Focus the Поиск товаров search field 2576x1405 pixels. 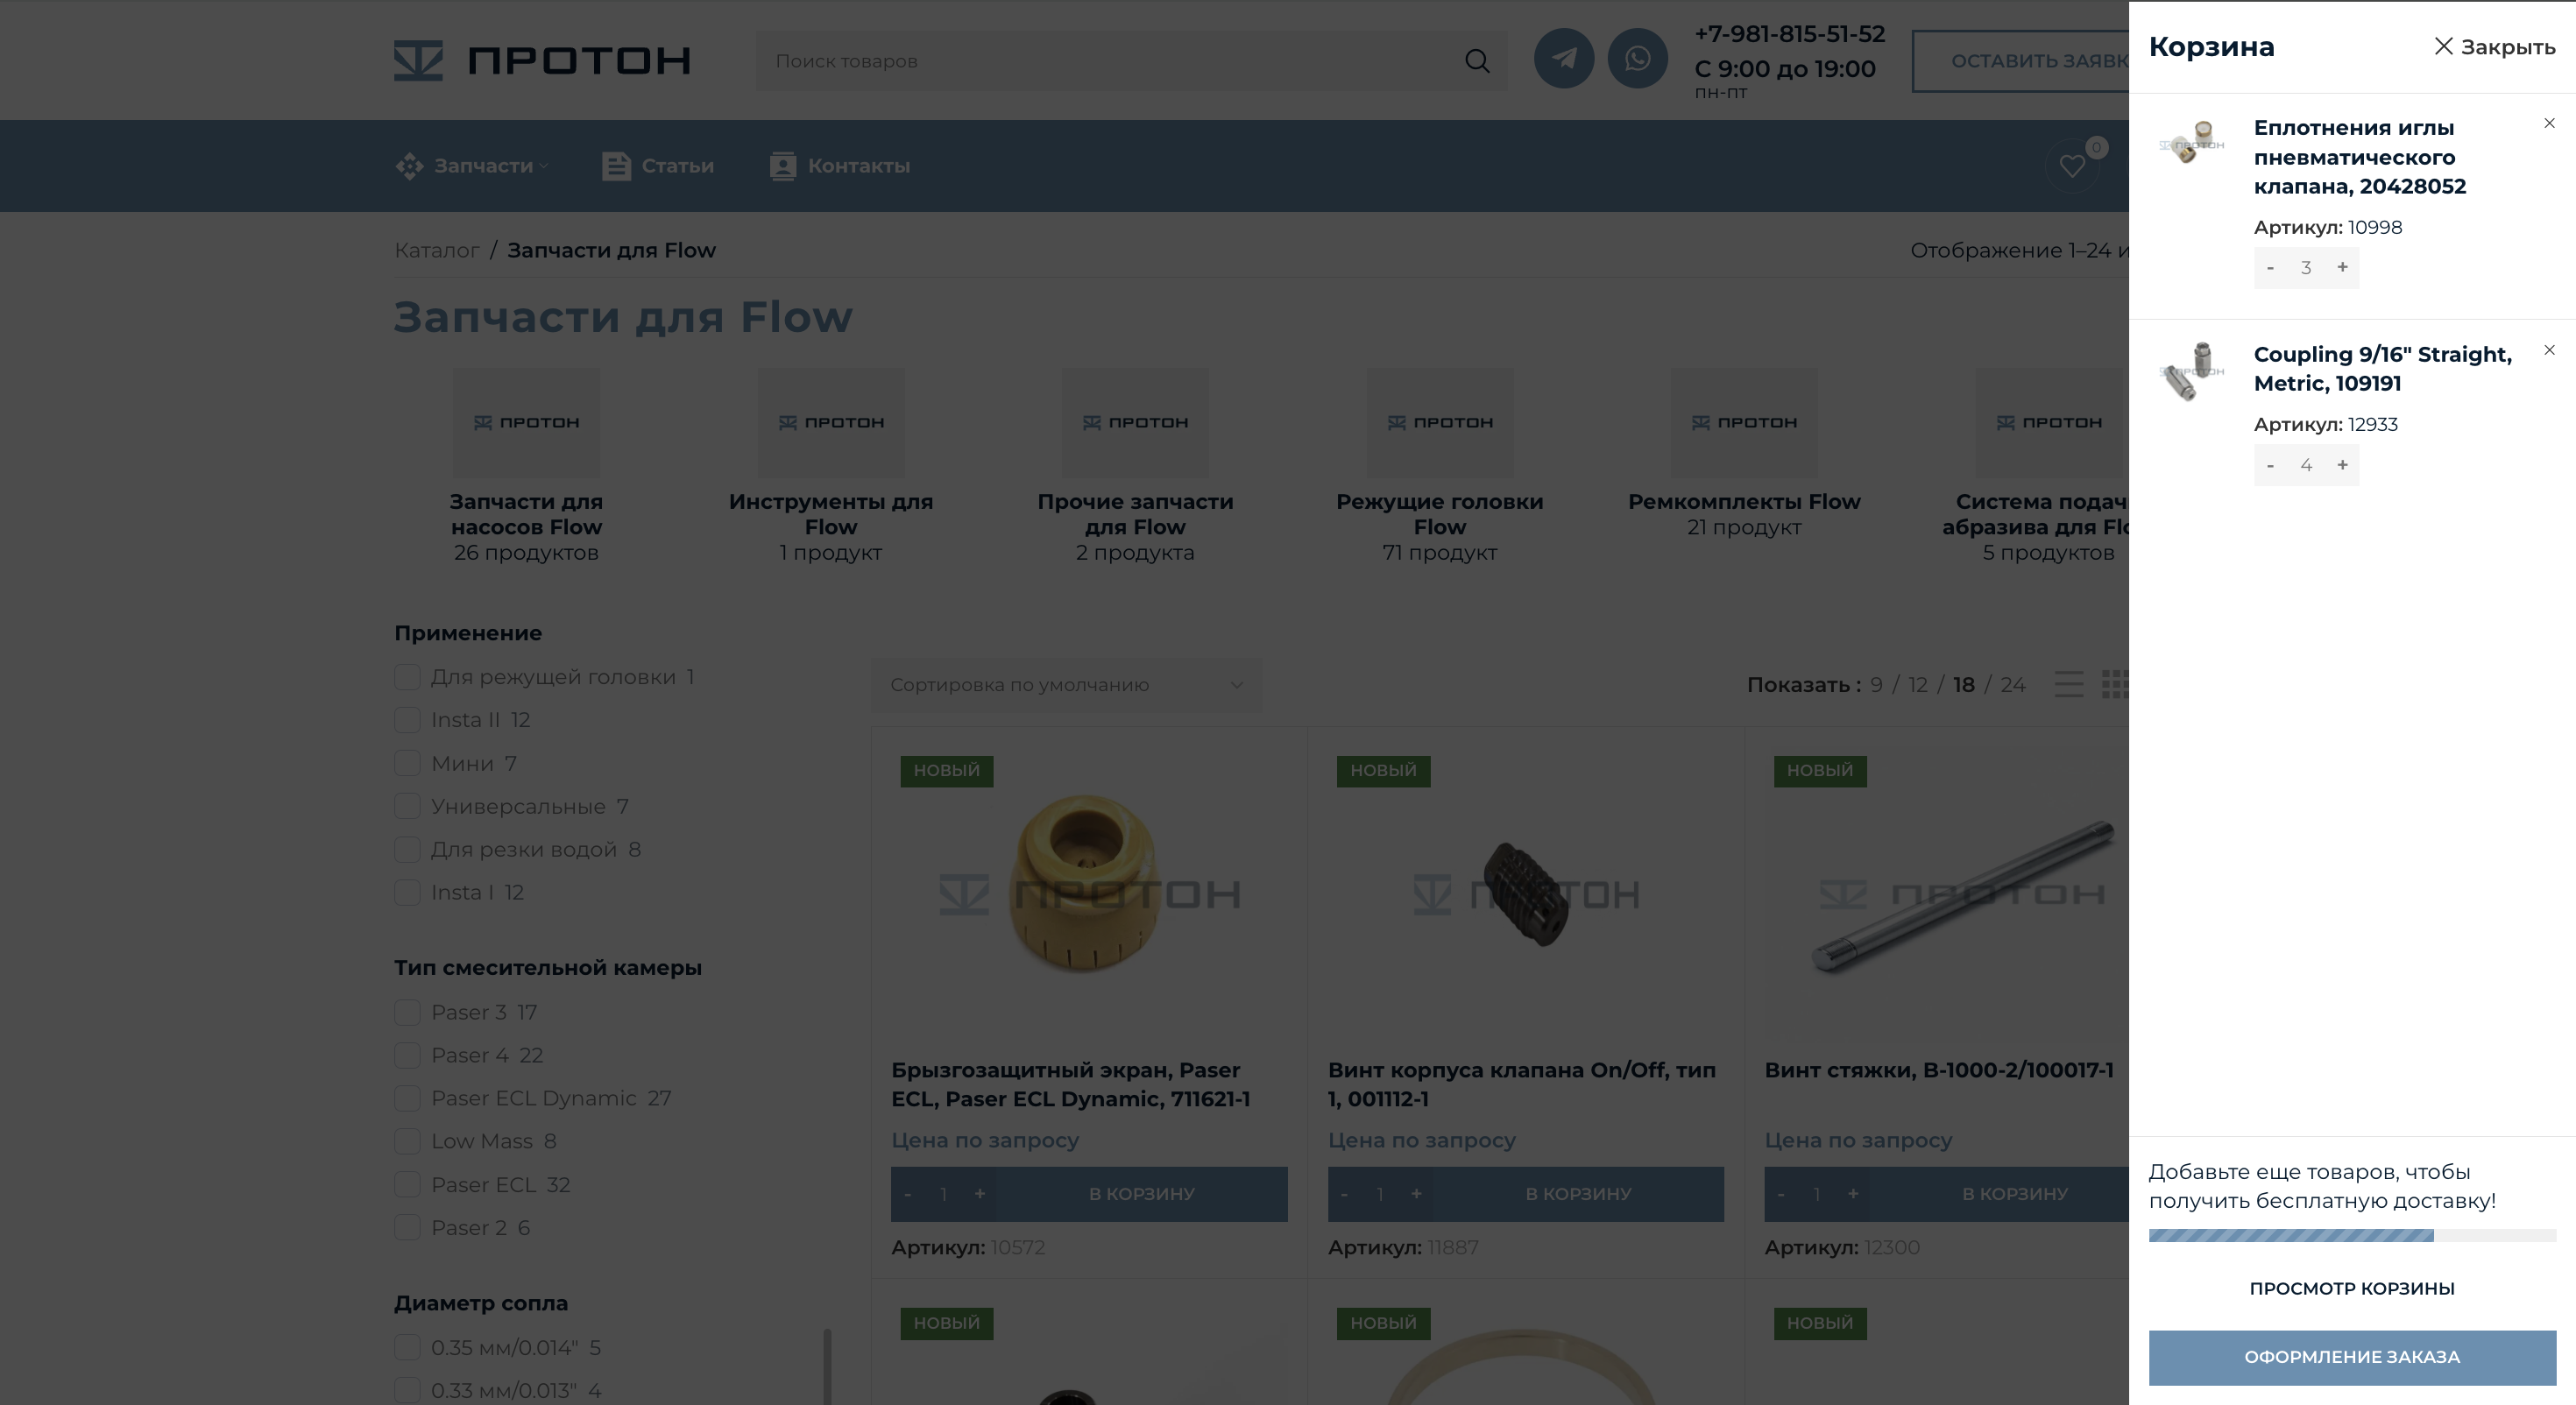1110,61
